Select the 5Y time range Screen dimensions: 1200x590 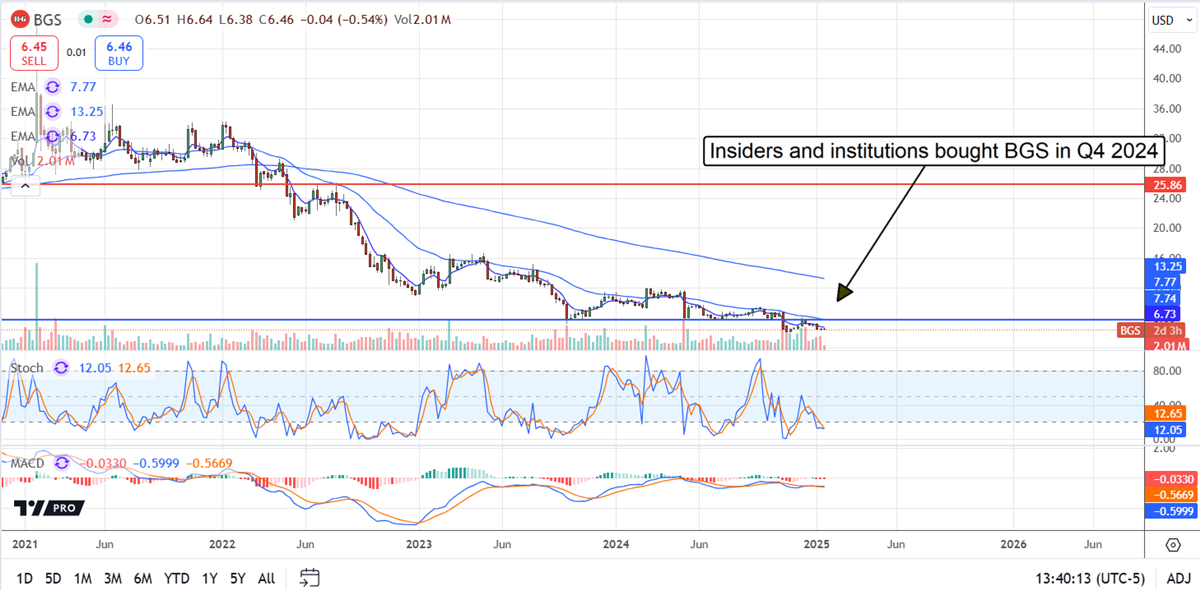[x=238, y=578]
